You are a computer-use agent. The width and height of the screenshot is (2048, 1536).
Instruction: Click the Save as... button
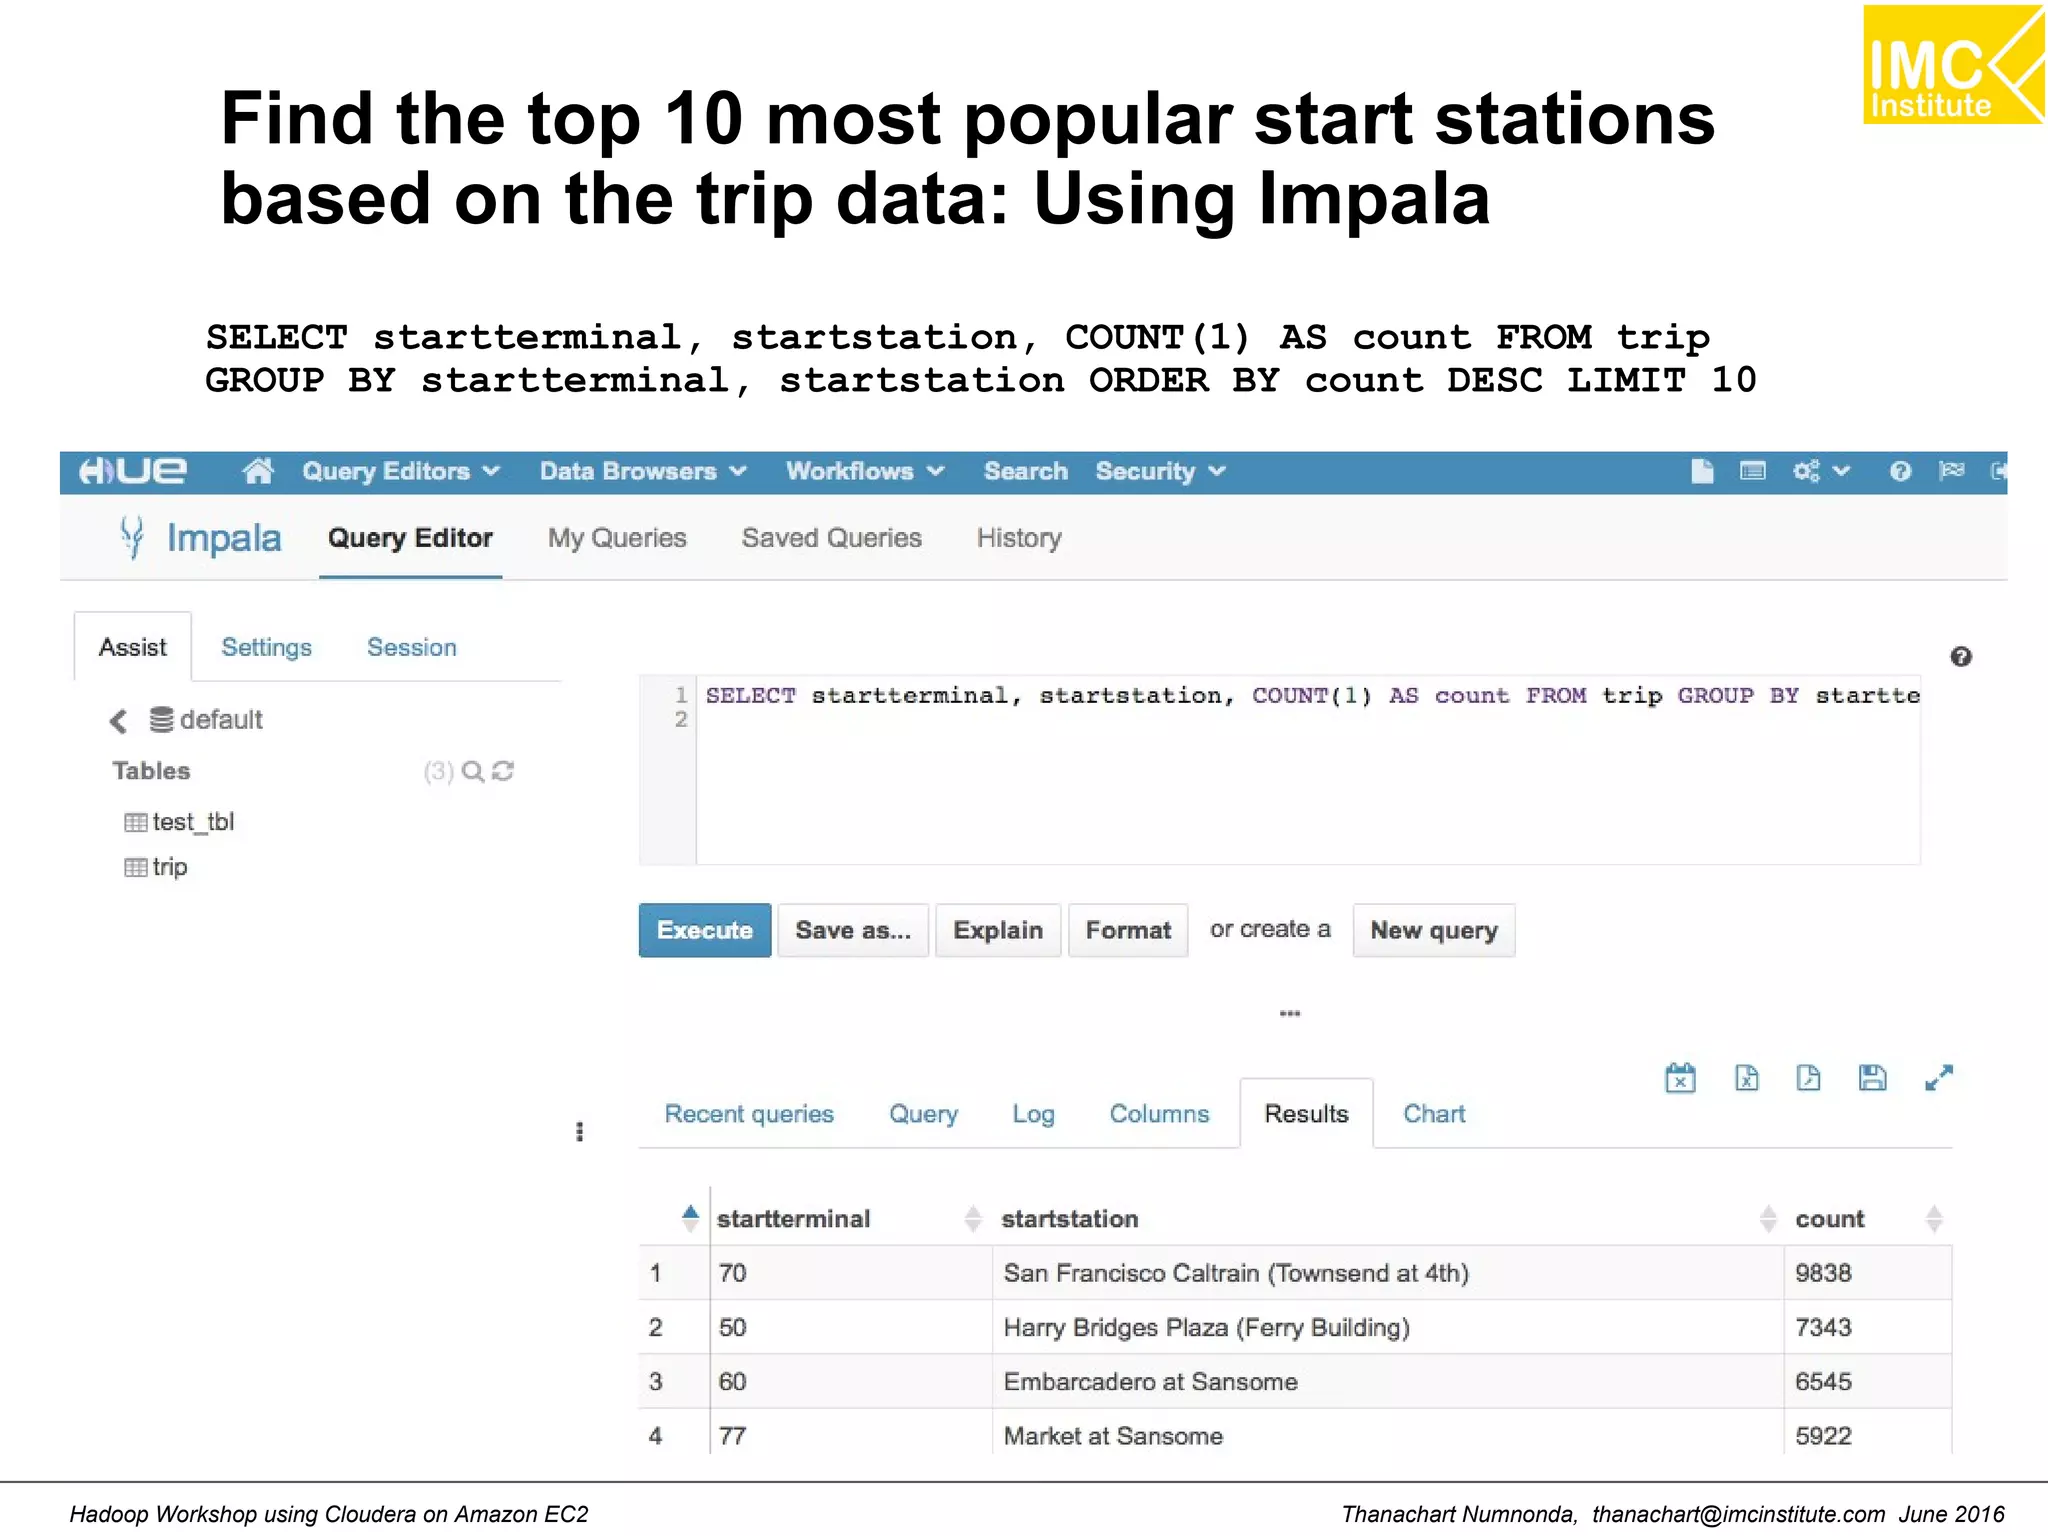[853, 930]
